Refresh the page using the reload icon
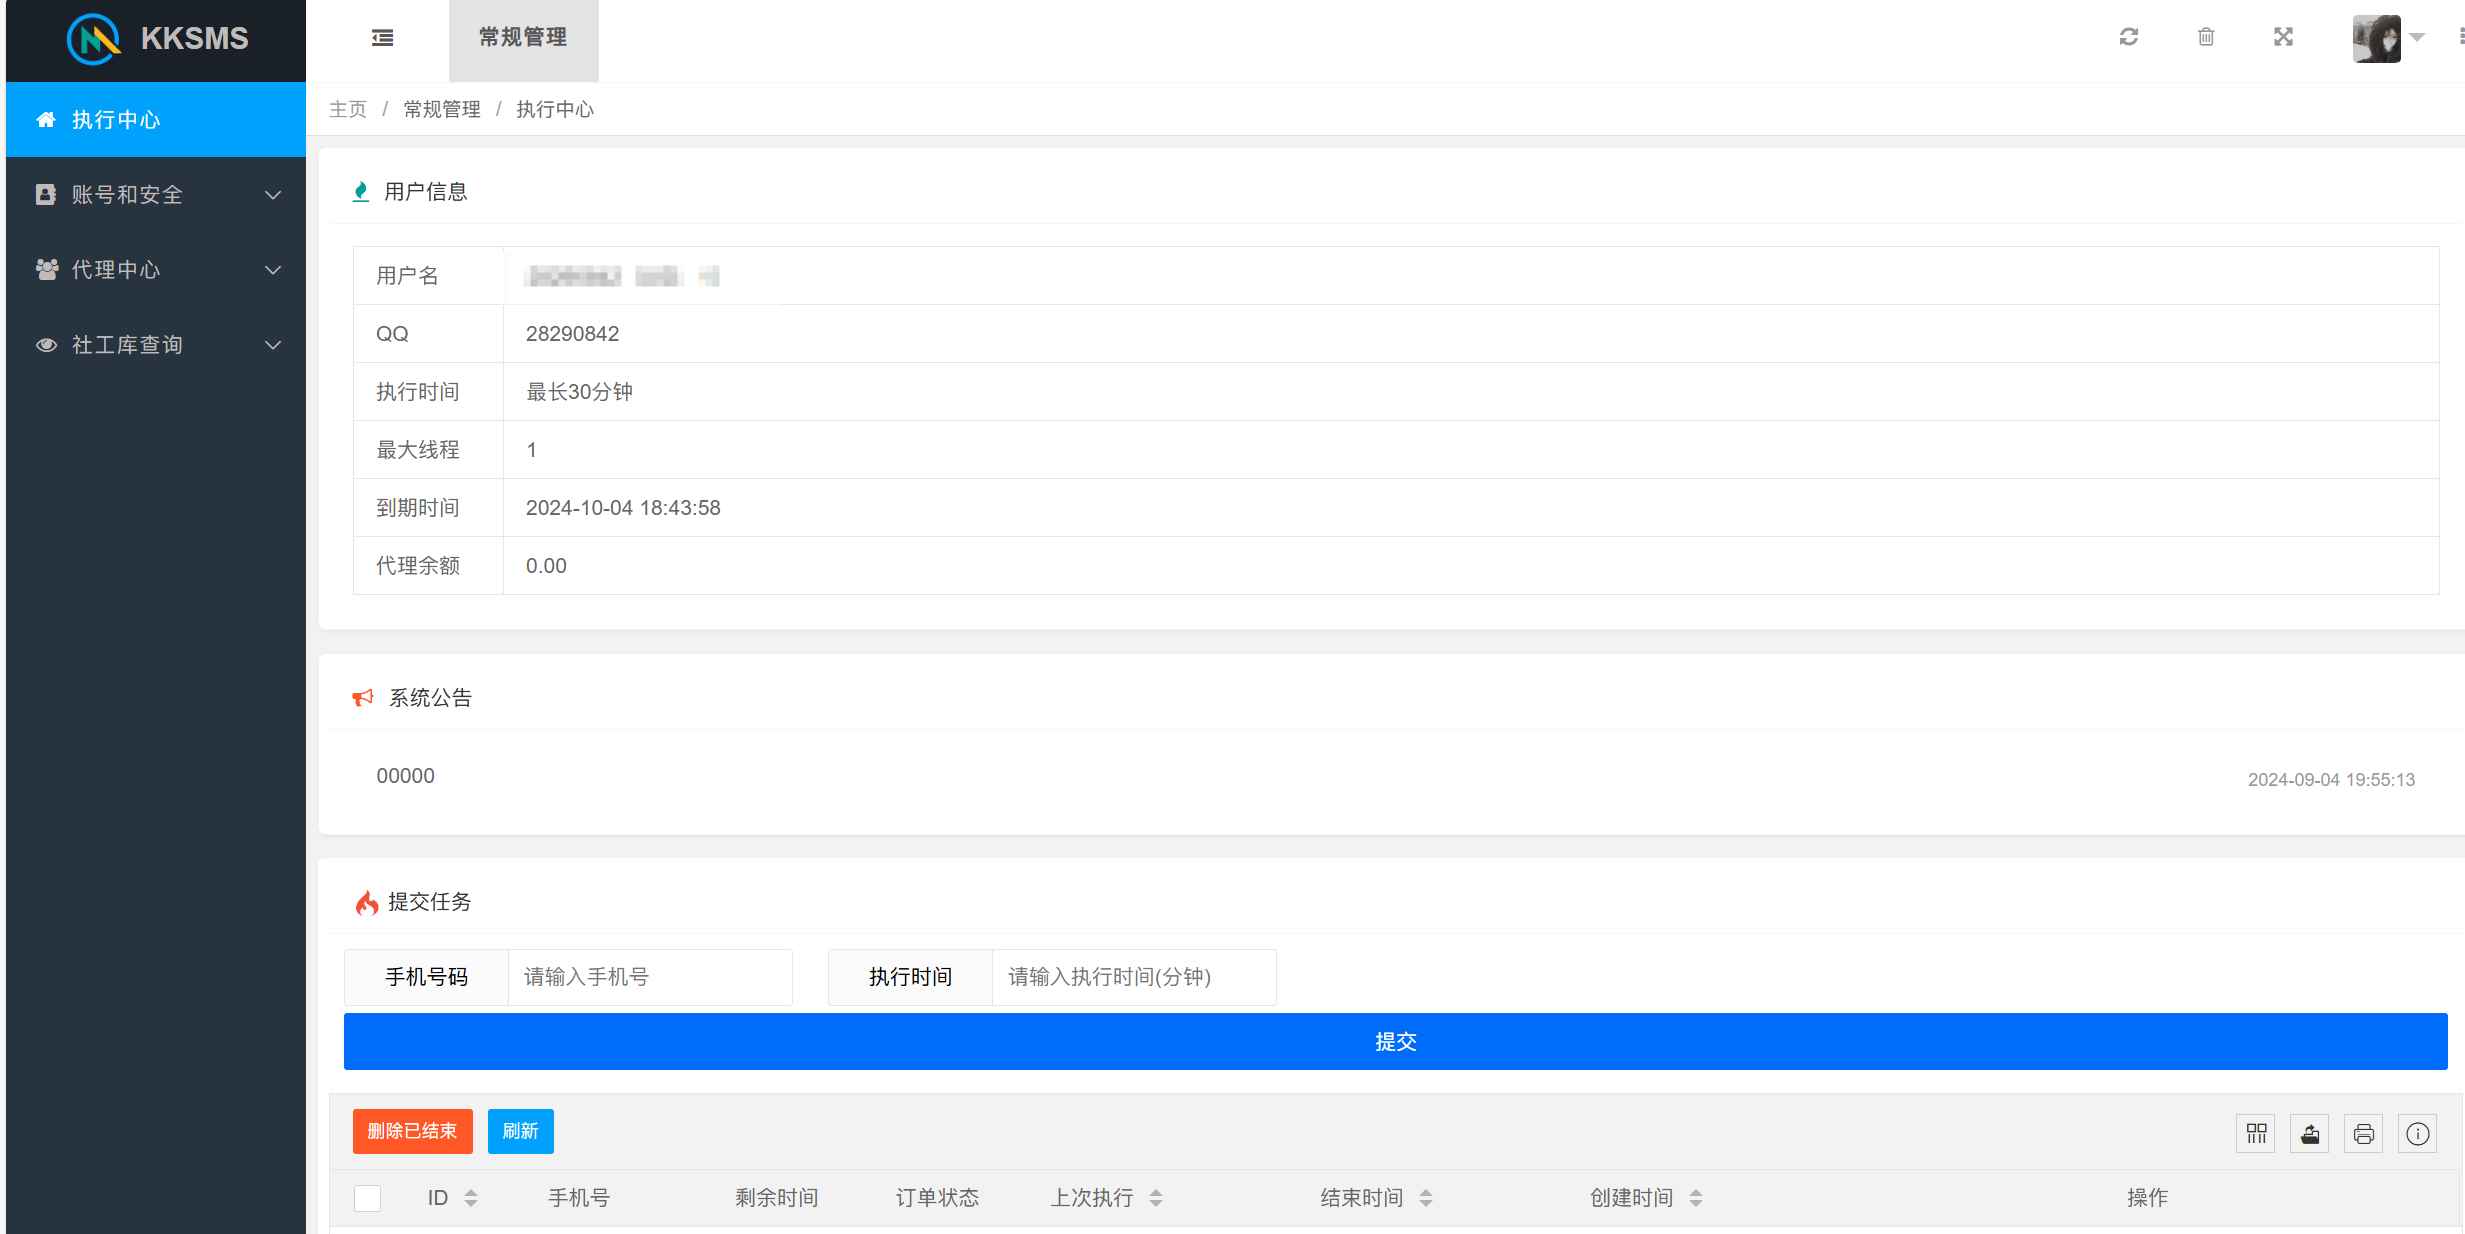The height and width of the screenshot is (1234, 2465). (x=2130, y=37)
